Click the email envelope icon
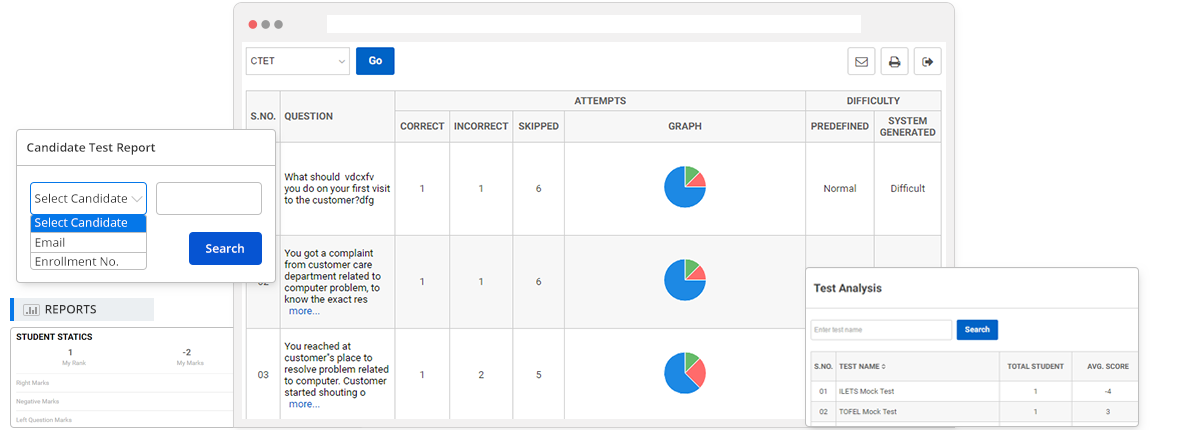 (x=861, y=62)
